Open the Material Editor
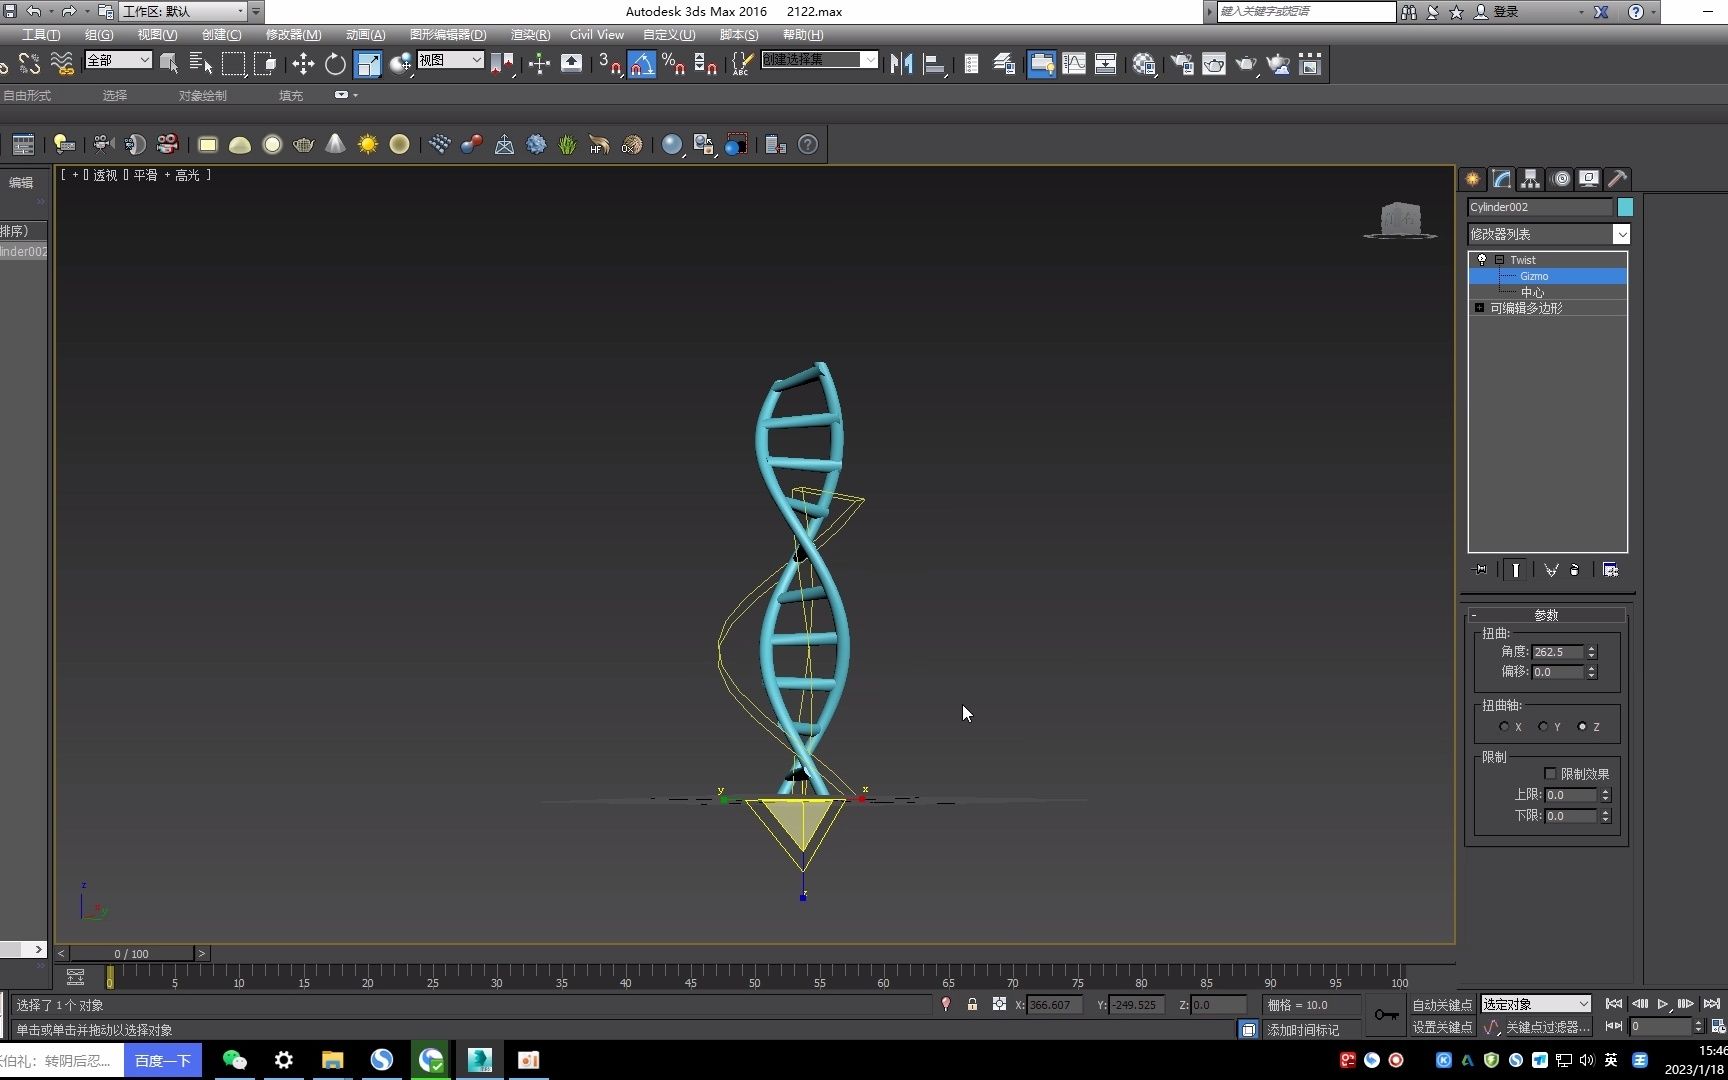Viewport: 1728px width, 1080px height. pos(1144,63)
